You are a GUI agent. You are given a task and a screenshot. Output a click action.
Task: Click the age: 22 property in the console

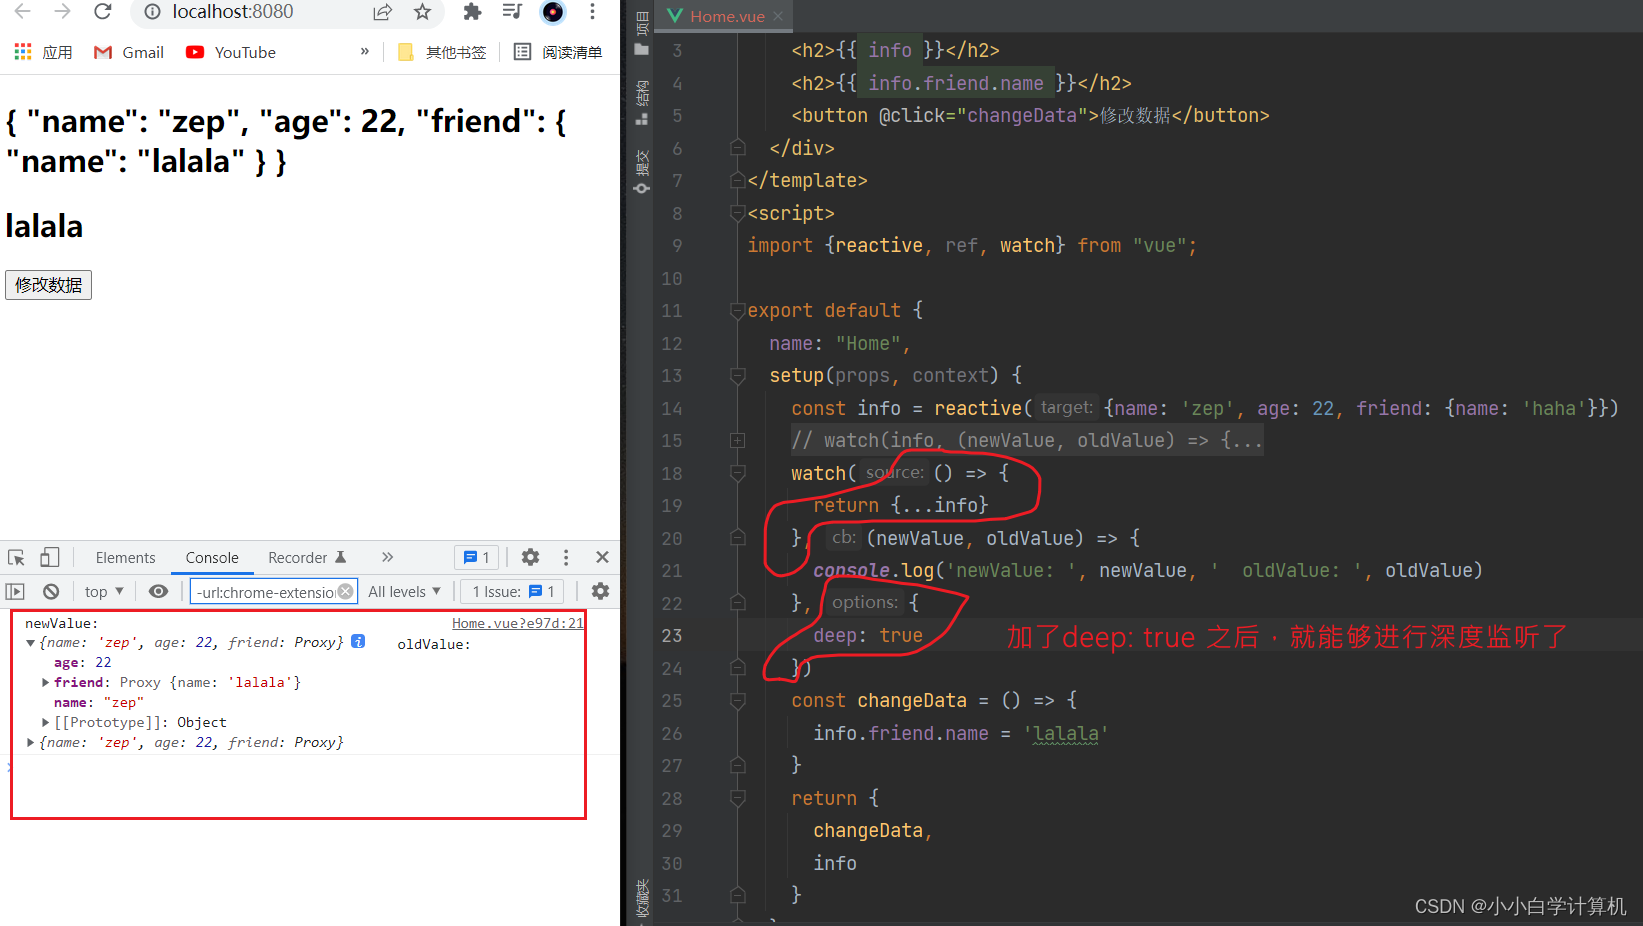click(82, 662)
